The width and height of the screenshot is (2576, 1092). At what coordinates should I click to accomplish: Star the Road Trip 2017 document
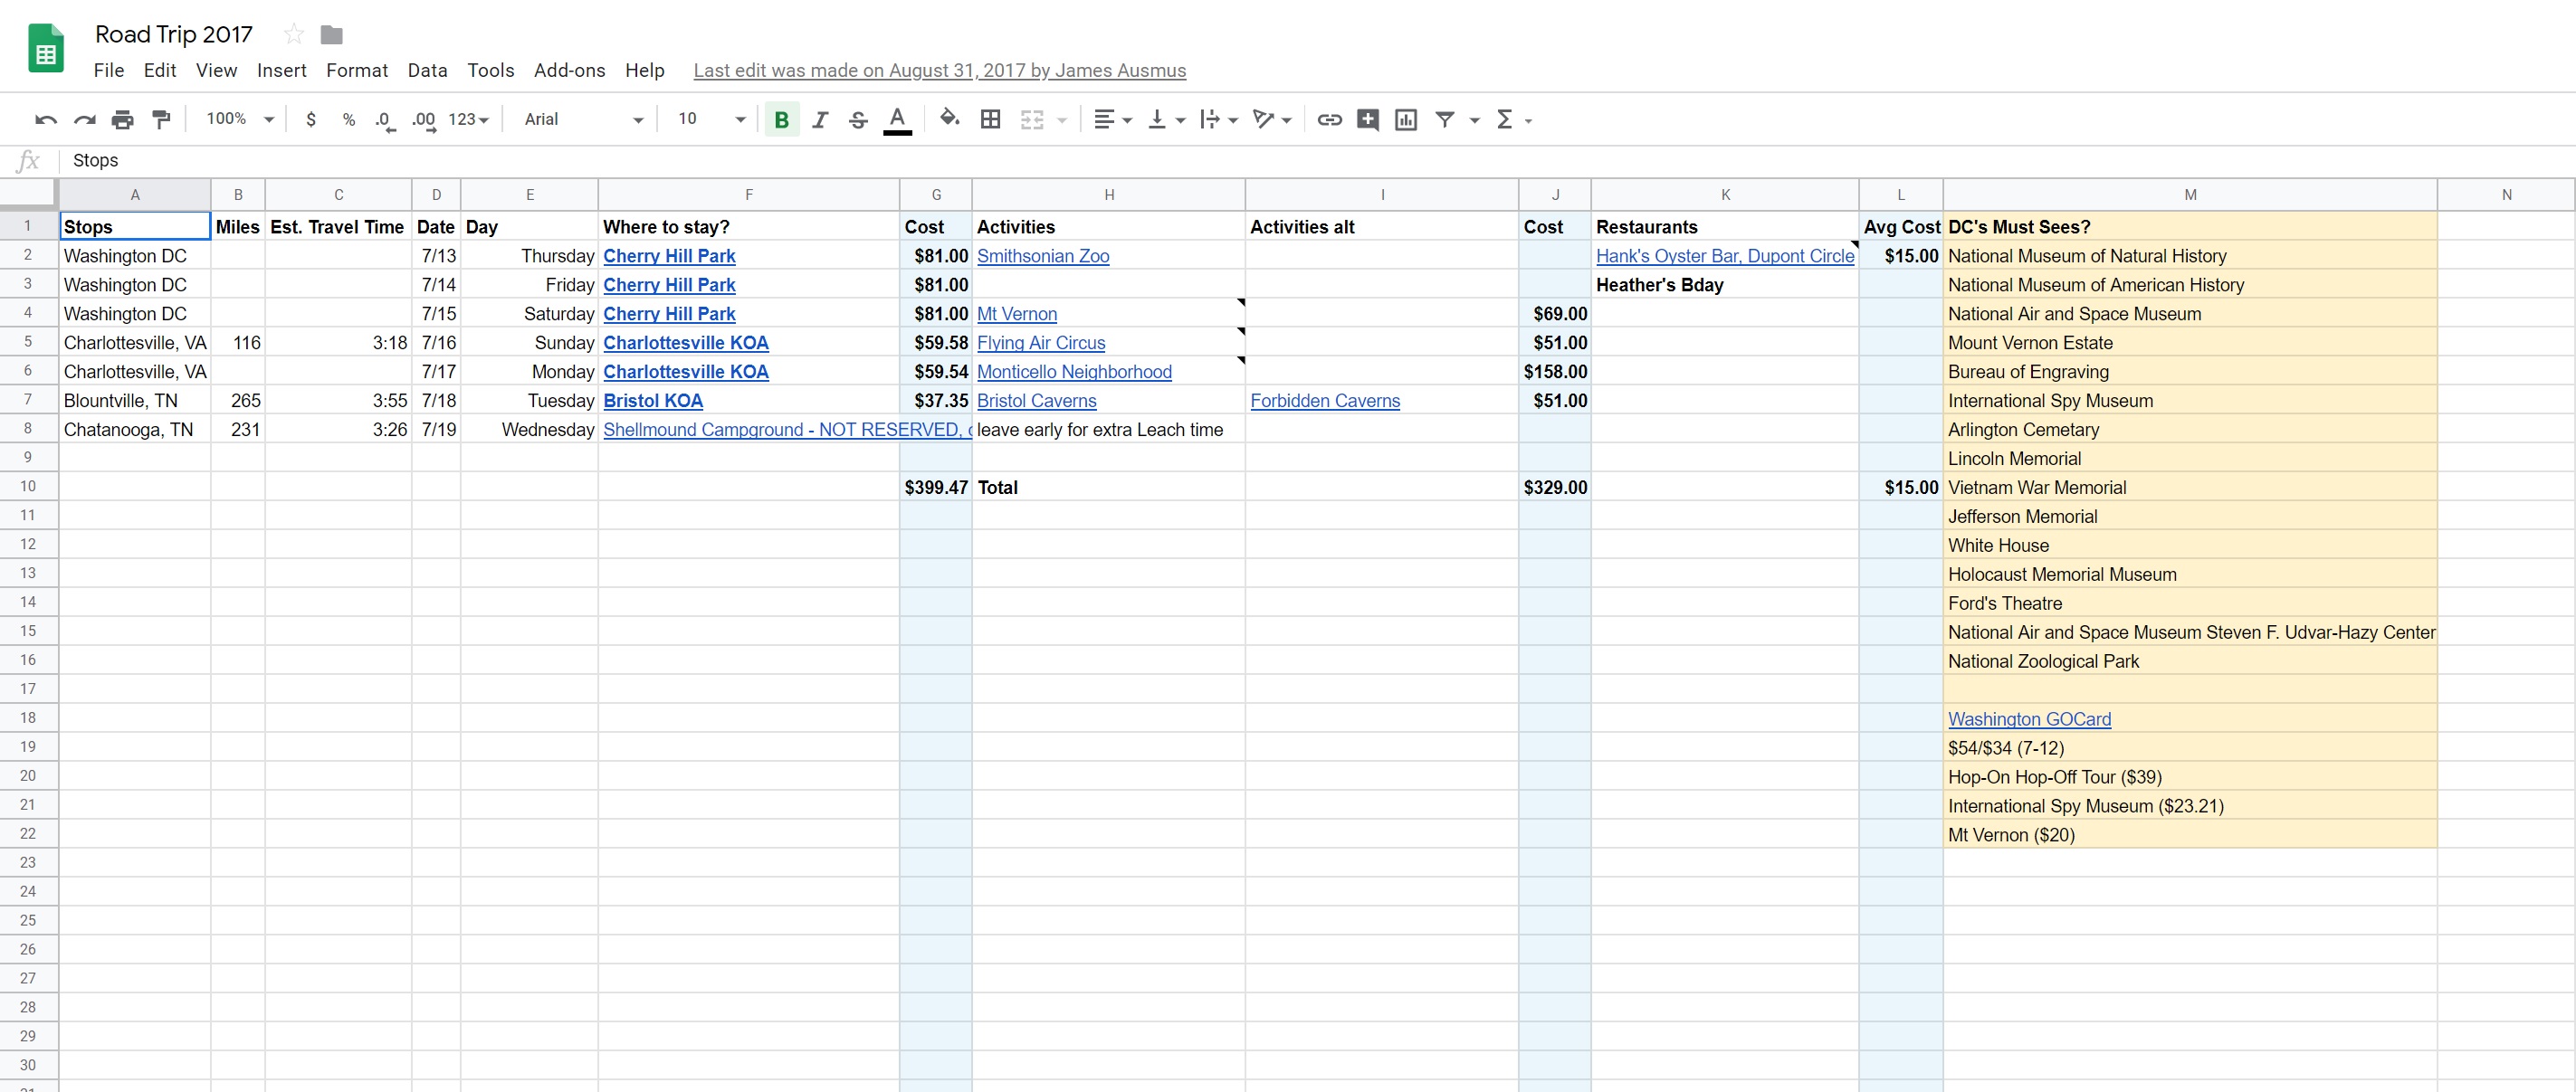293,35
